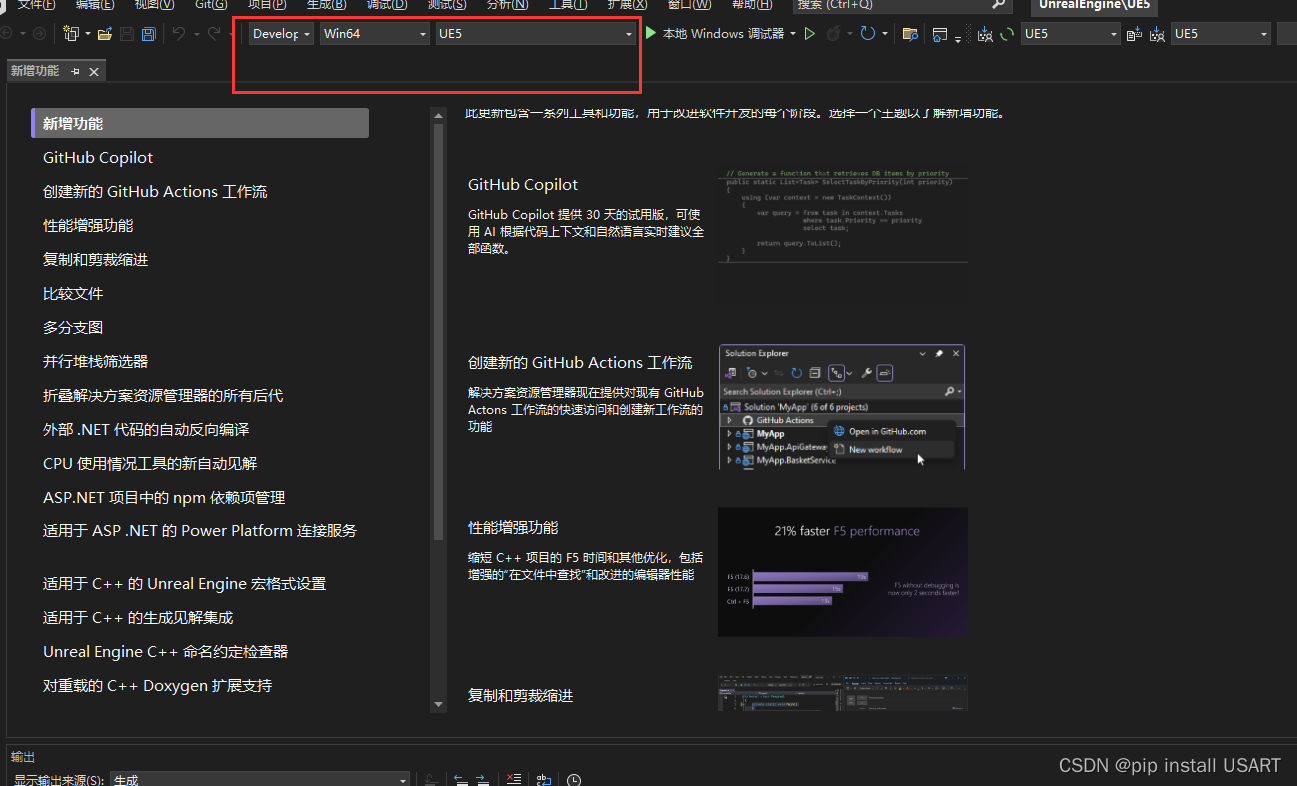Image resolution: width=1297 pixels, height=786 pixels.
Task: Click the clock timestamp icon in the Output panel
Action: (574, 780)
